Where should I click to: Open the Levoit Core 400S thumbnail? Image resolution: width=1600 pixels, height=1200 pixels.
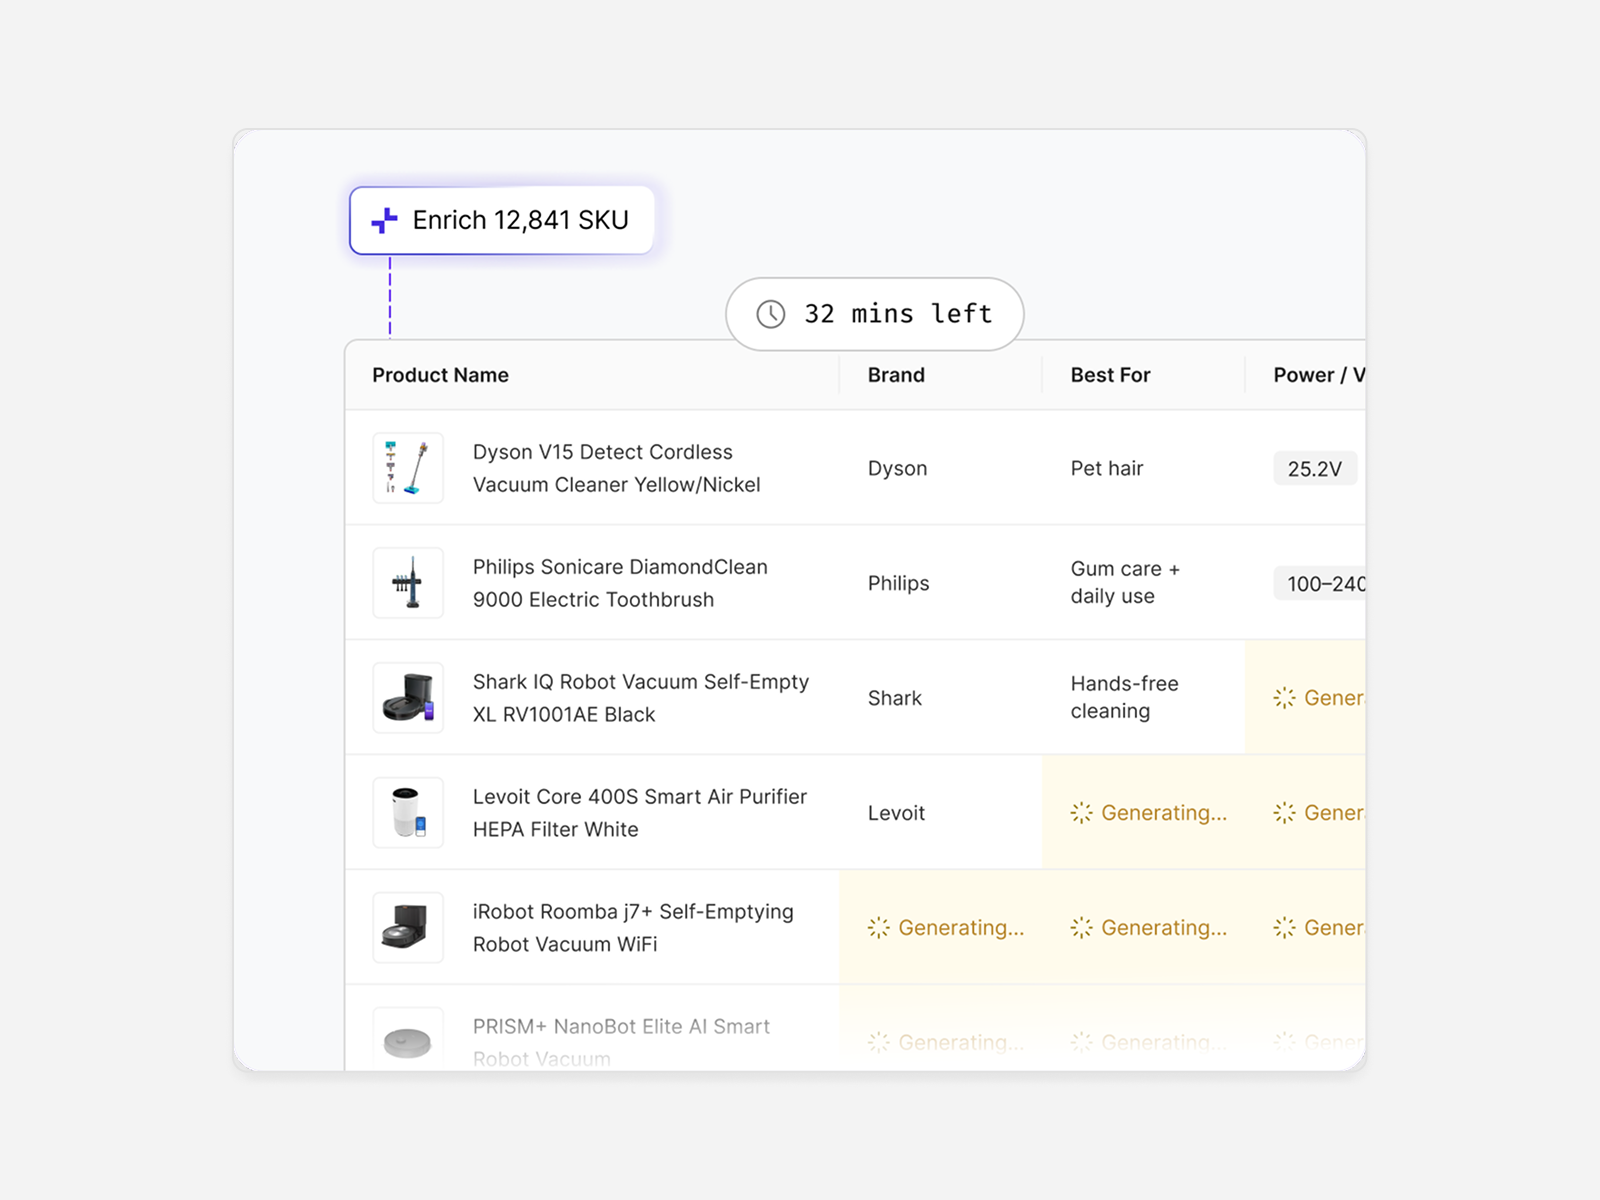408,813
